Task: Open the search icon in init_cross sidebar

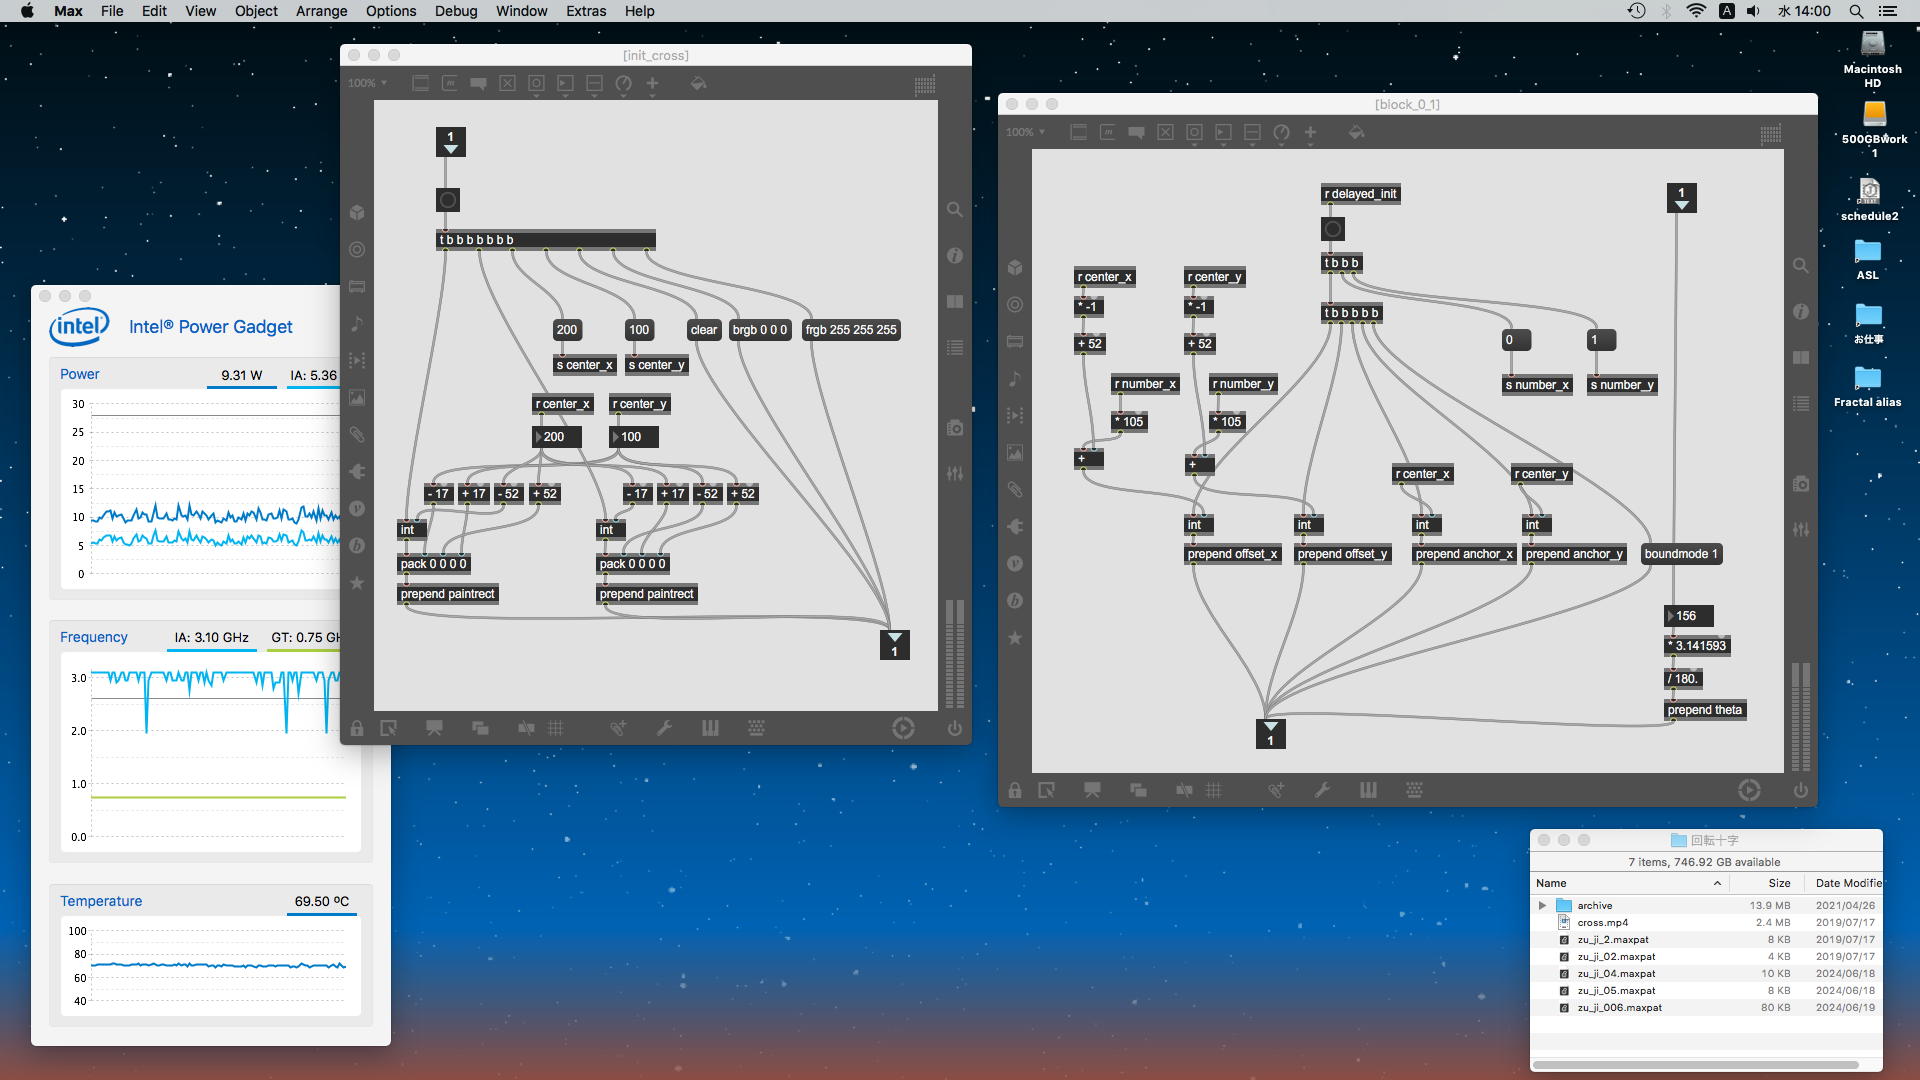Action: coord(954,210)
